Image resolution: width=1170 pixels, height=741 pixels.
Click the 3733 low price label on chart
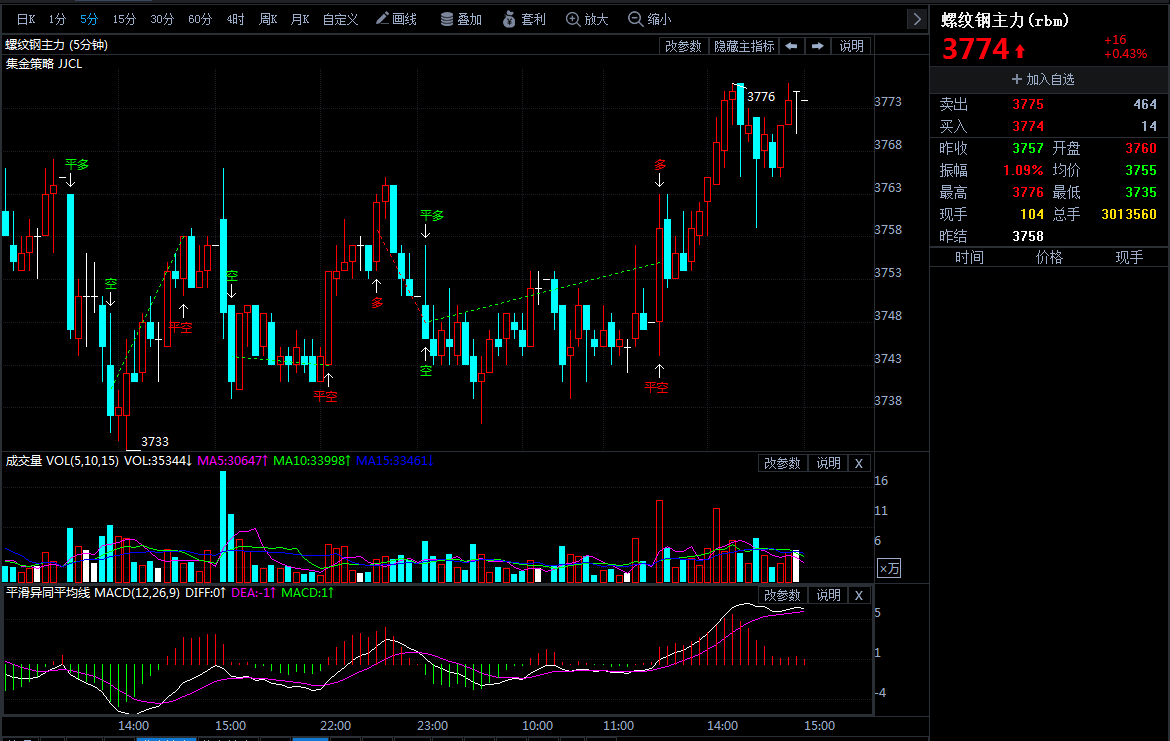154,442
